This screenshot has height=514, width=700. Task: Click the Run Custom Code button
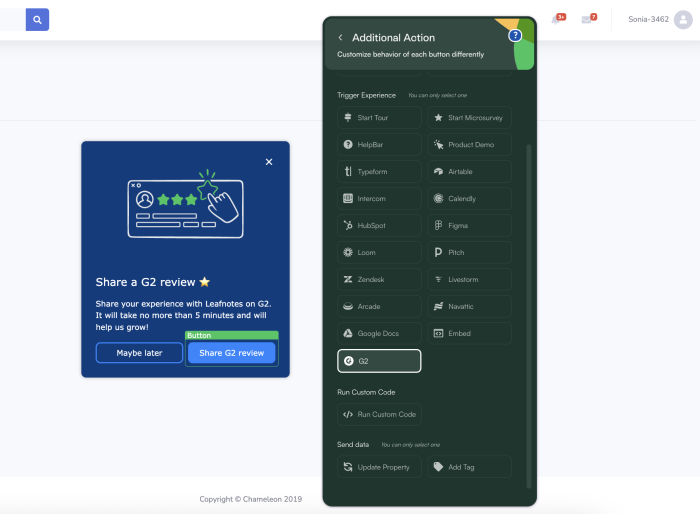379,414
